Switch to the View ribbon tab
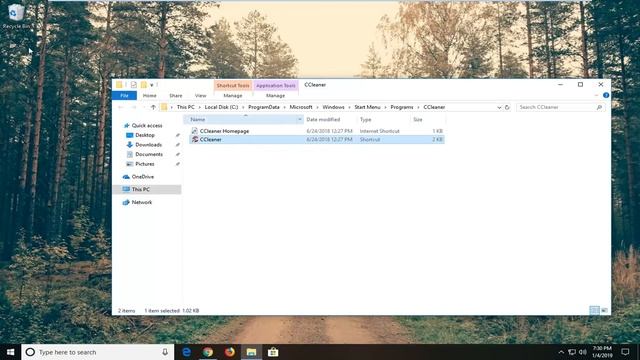 pos(200,96)
